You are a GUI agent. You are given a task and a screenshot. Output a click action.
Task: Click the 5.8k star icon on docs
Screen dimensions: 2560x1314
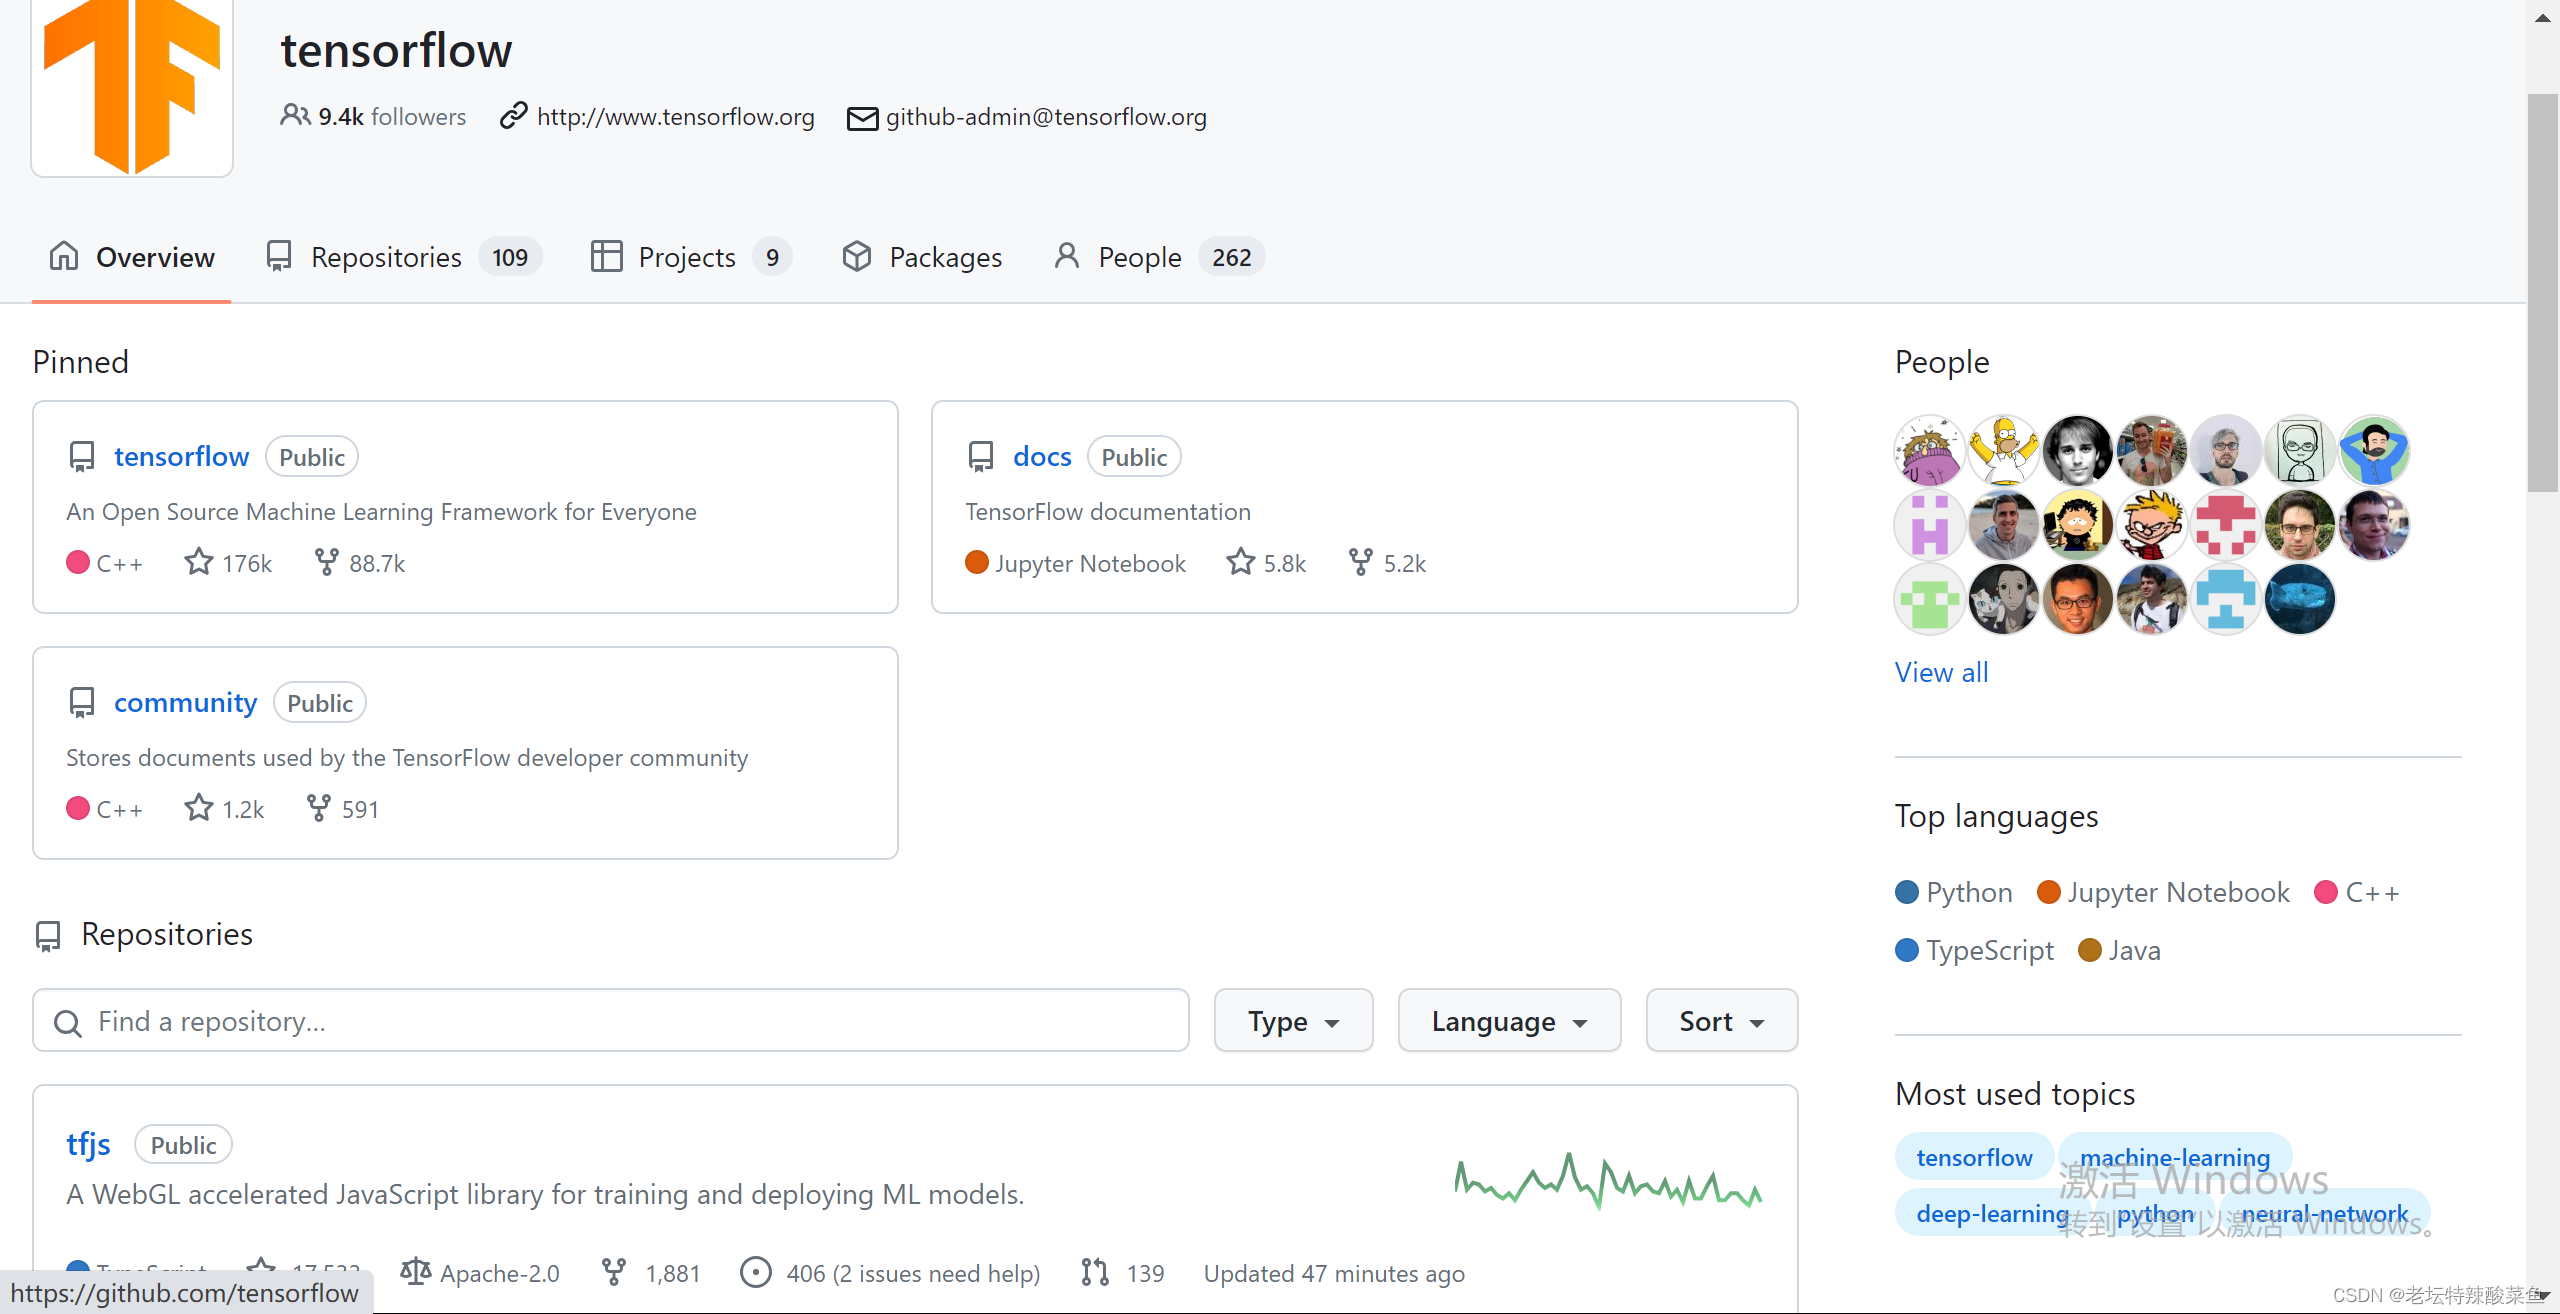point(1241,562)
